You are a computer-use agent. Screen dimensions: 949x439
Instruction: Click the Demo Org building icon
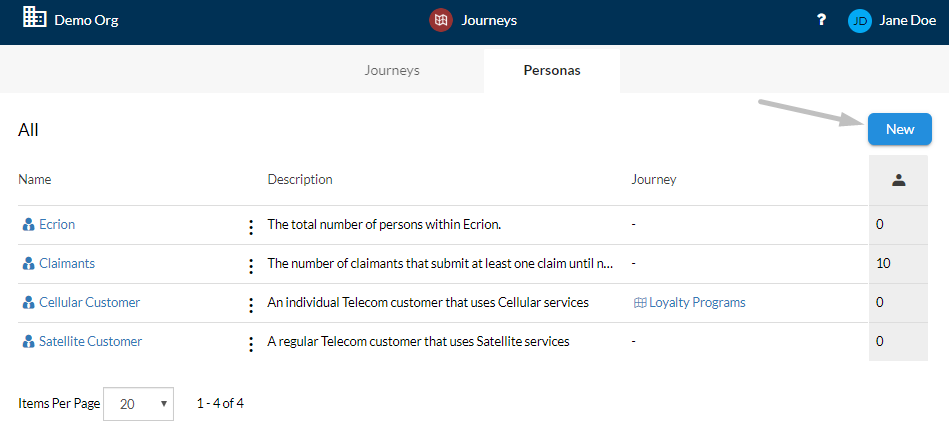tap(34, 17)
